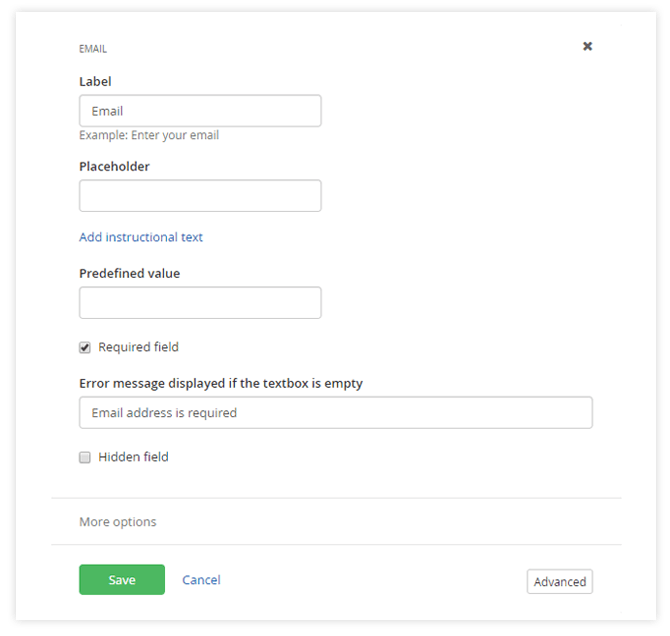
Task: Click the Cancel link
Action: (x=201, y=580)
